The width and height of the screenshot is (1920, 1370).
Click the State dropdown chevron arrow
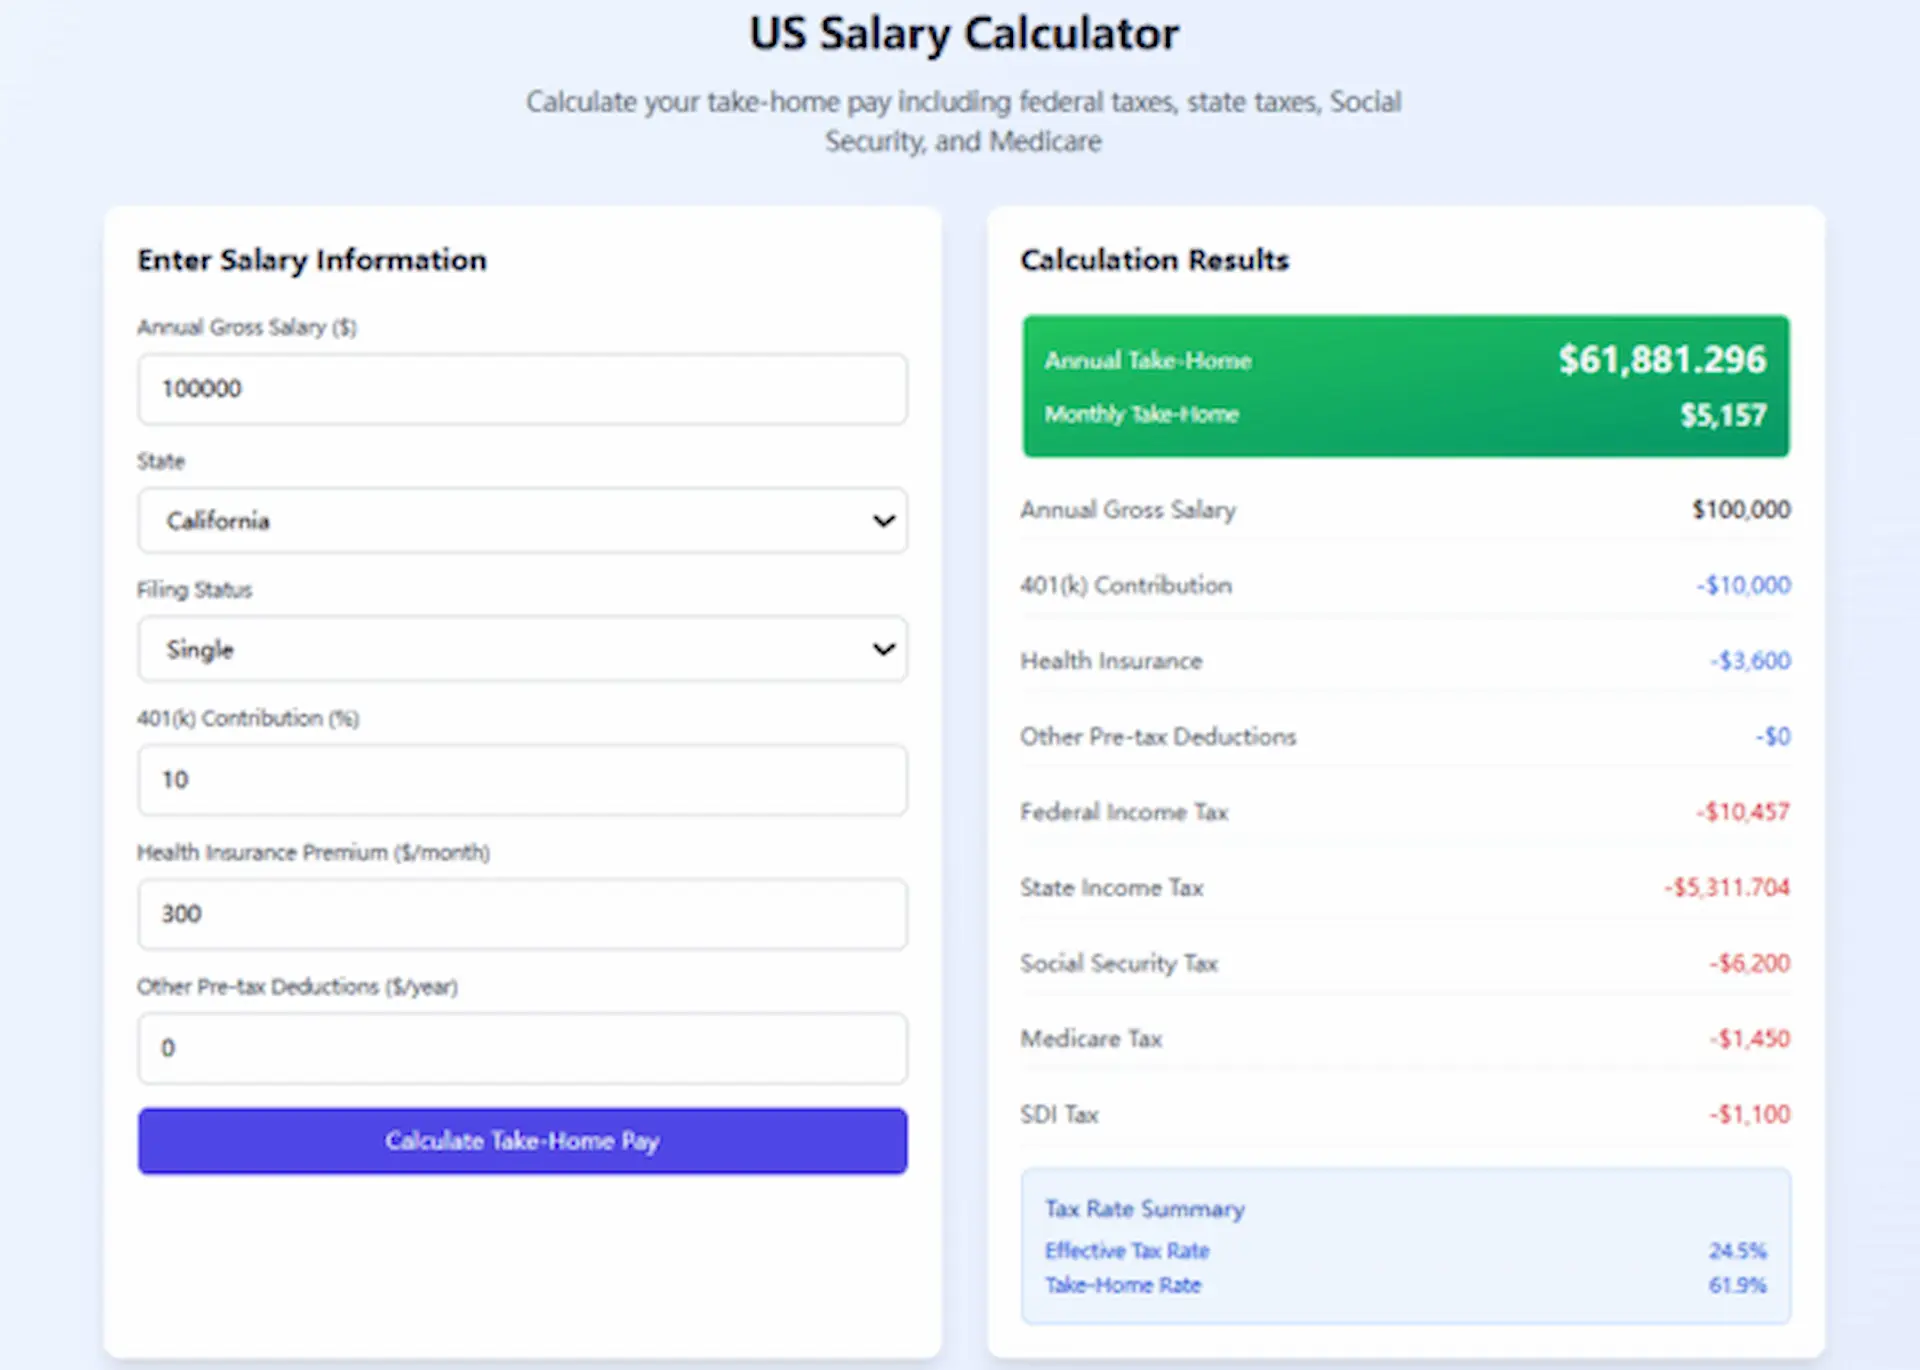click(x=883, y=521)
